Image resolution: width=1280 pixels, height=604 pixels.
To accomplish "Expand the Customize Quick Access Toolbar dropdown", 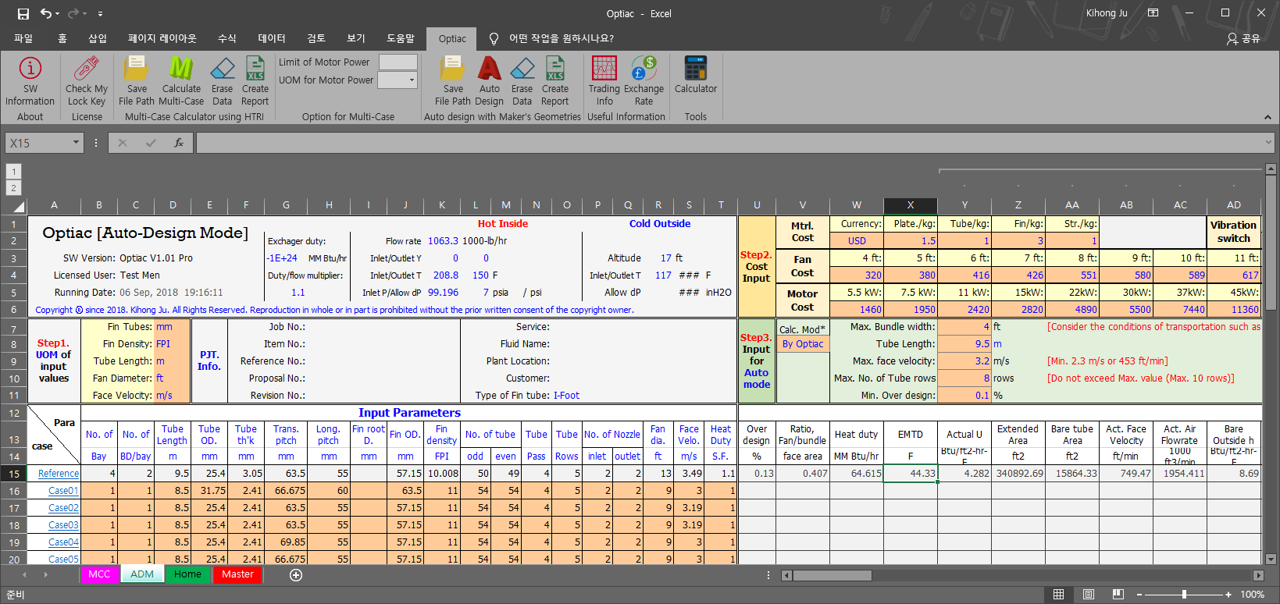I will (101, 13).
